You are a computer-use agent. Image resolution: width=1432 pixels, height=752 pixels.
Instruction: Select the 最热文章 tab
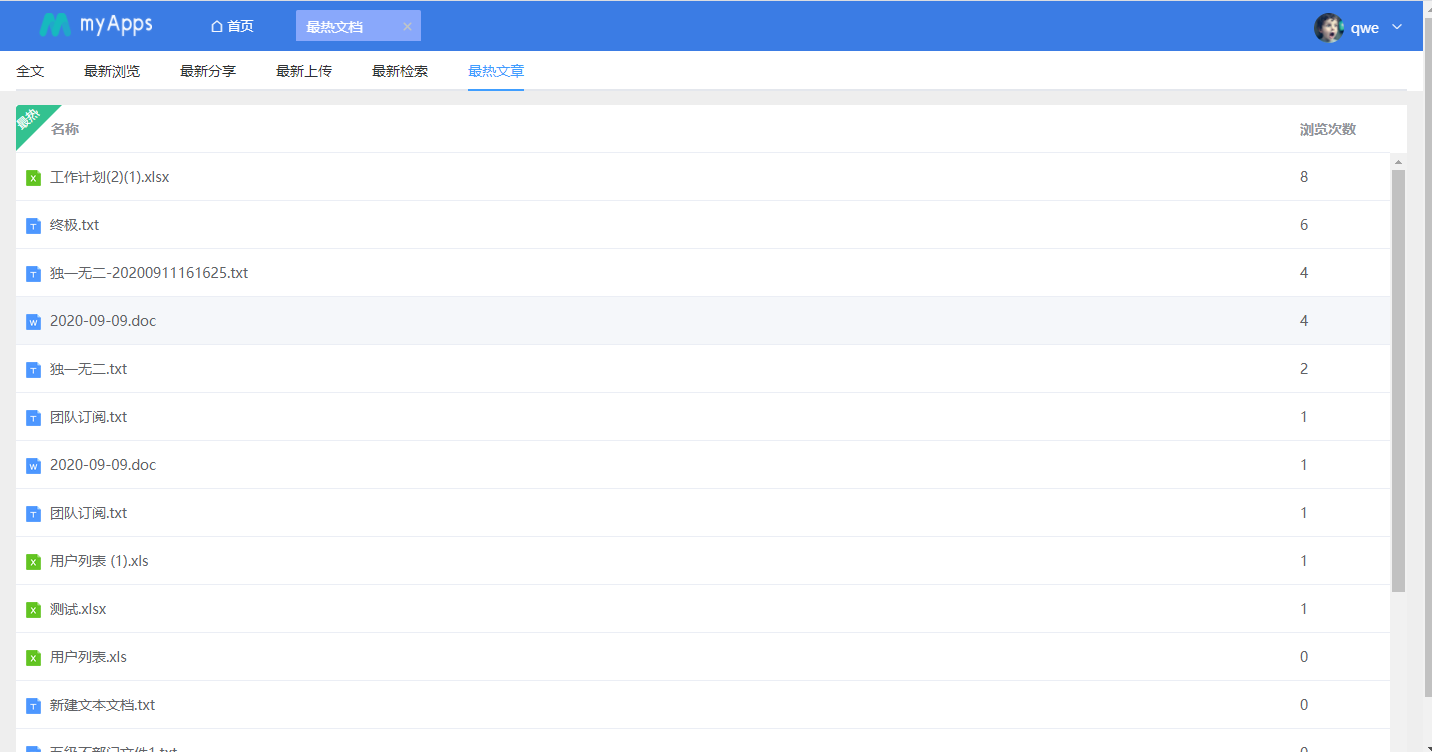[x=496, y=71]
